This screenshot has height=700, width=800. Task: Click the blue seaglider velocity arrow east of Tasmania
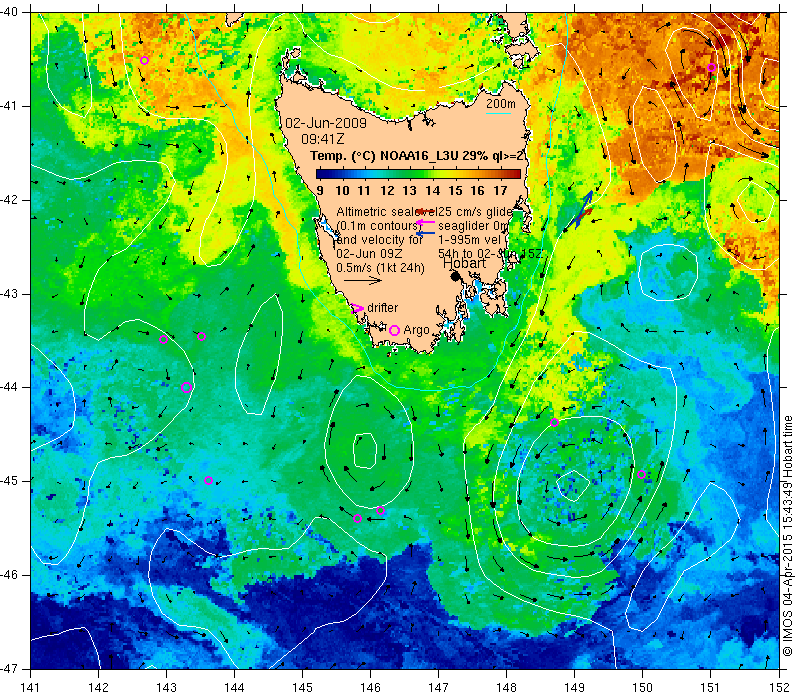(584, 208)
